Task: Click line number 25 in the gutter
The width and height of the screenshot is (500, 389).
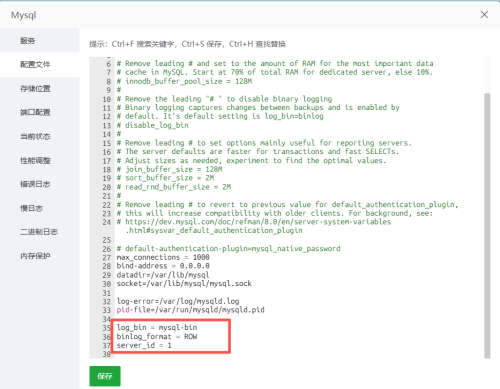Action: [106, 240]
